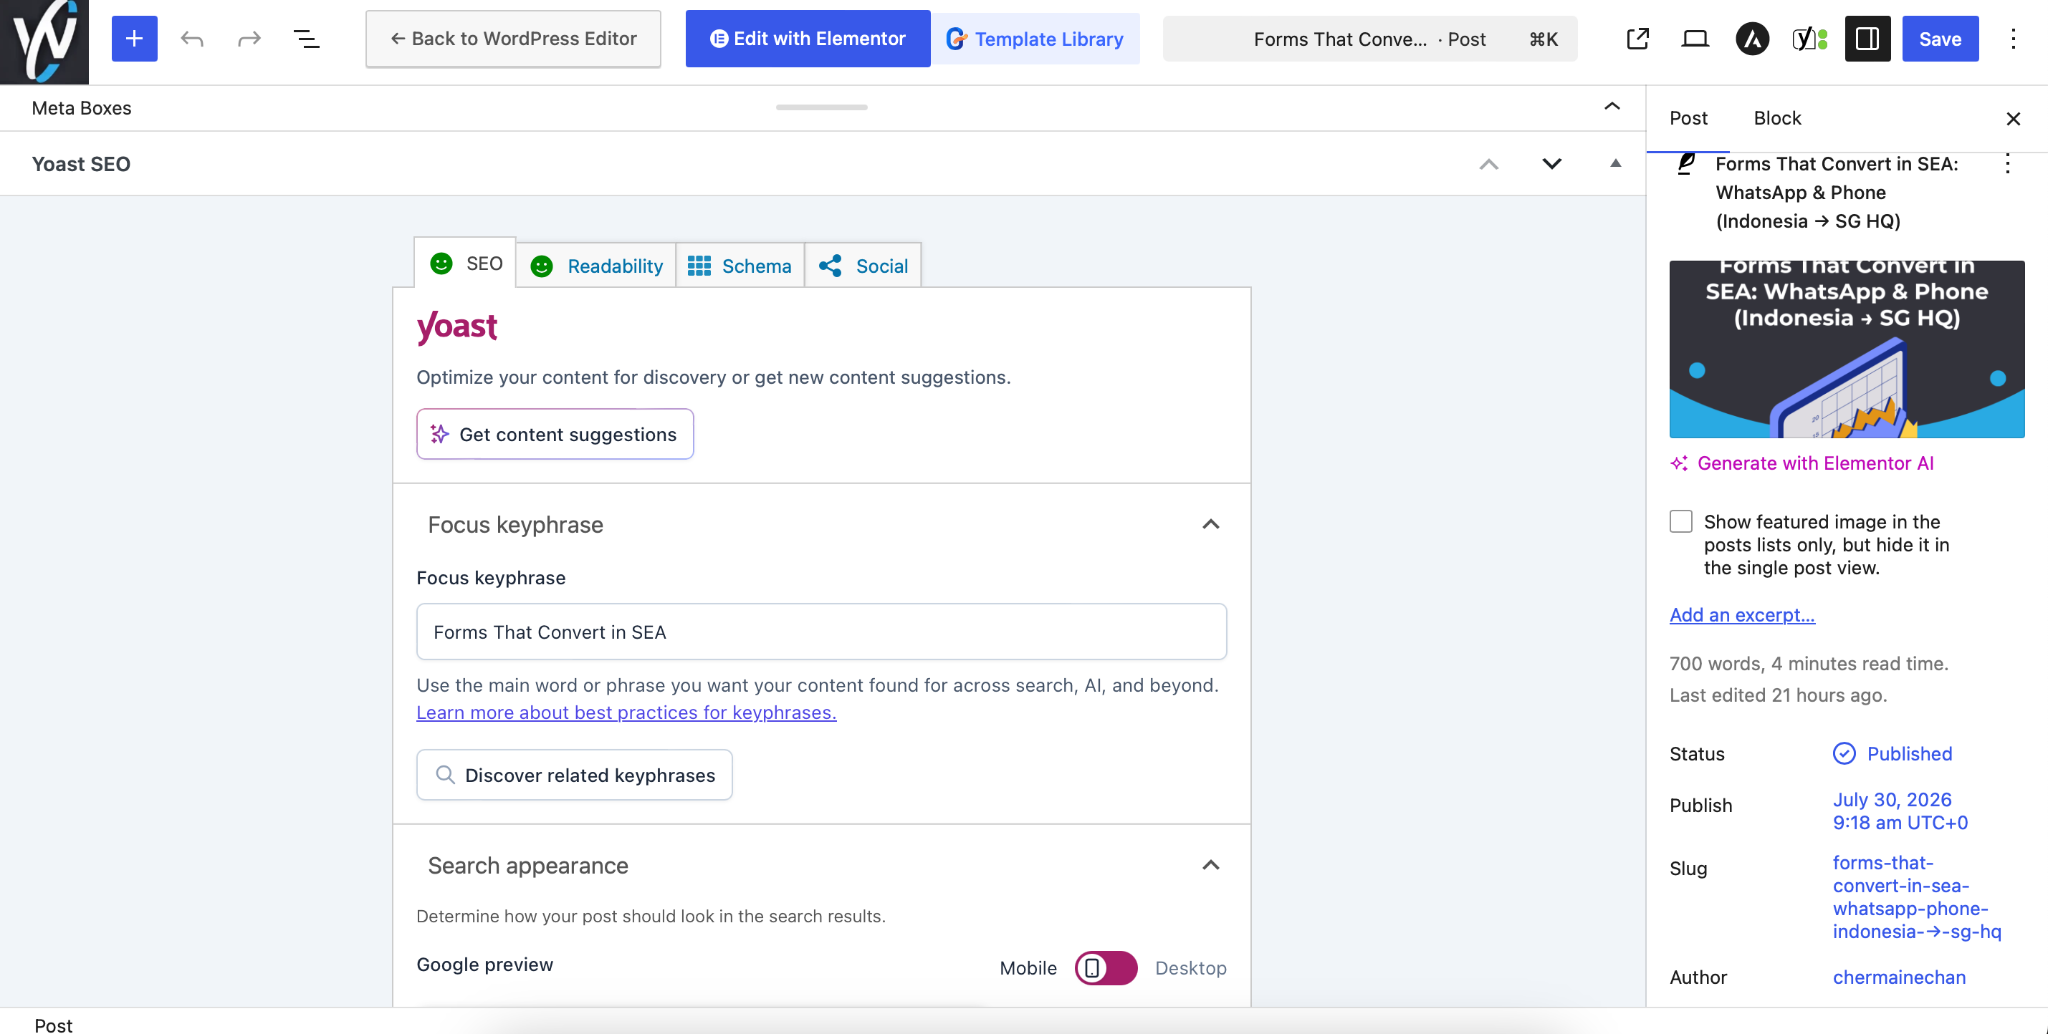
Task: Grab the meta boxes resize handle
Action: click(822, 107)
